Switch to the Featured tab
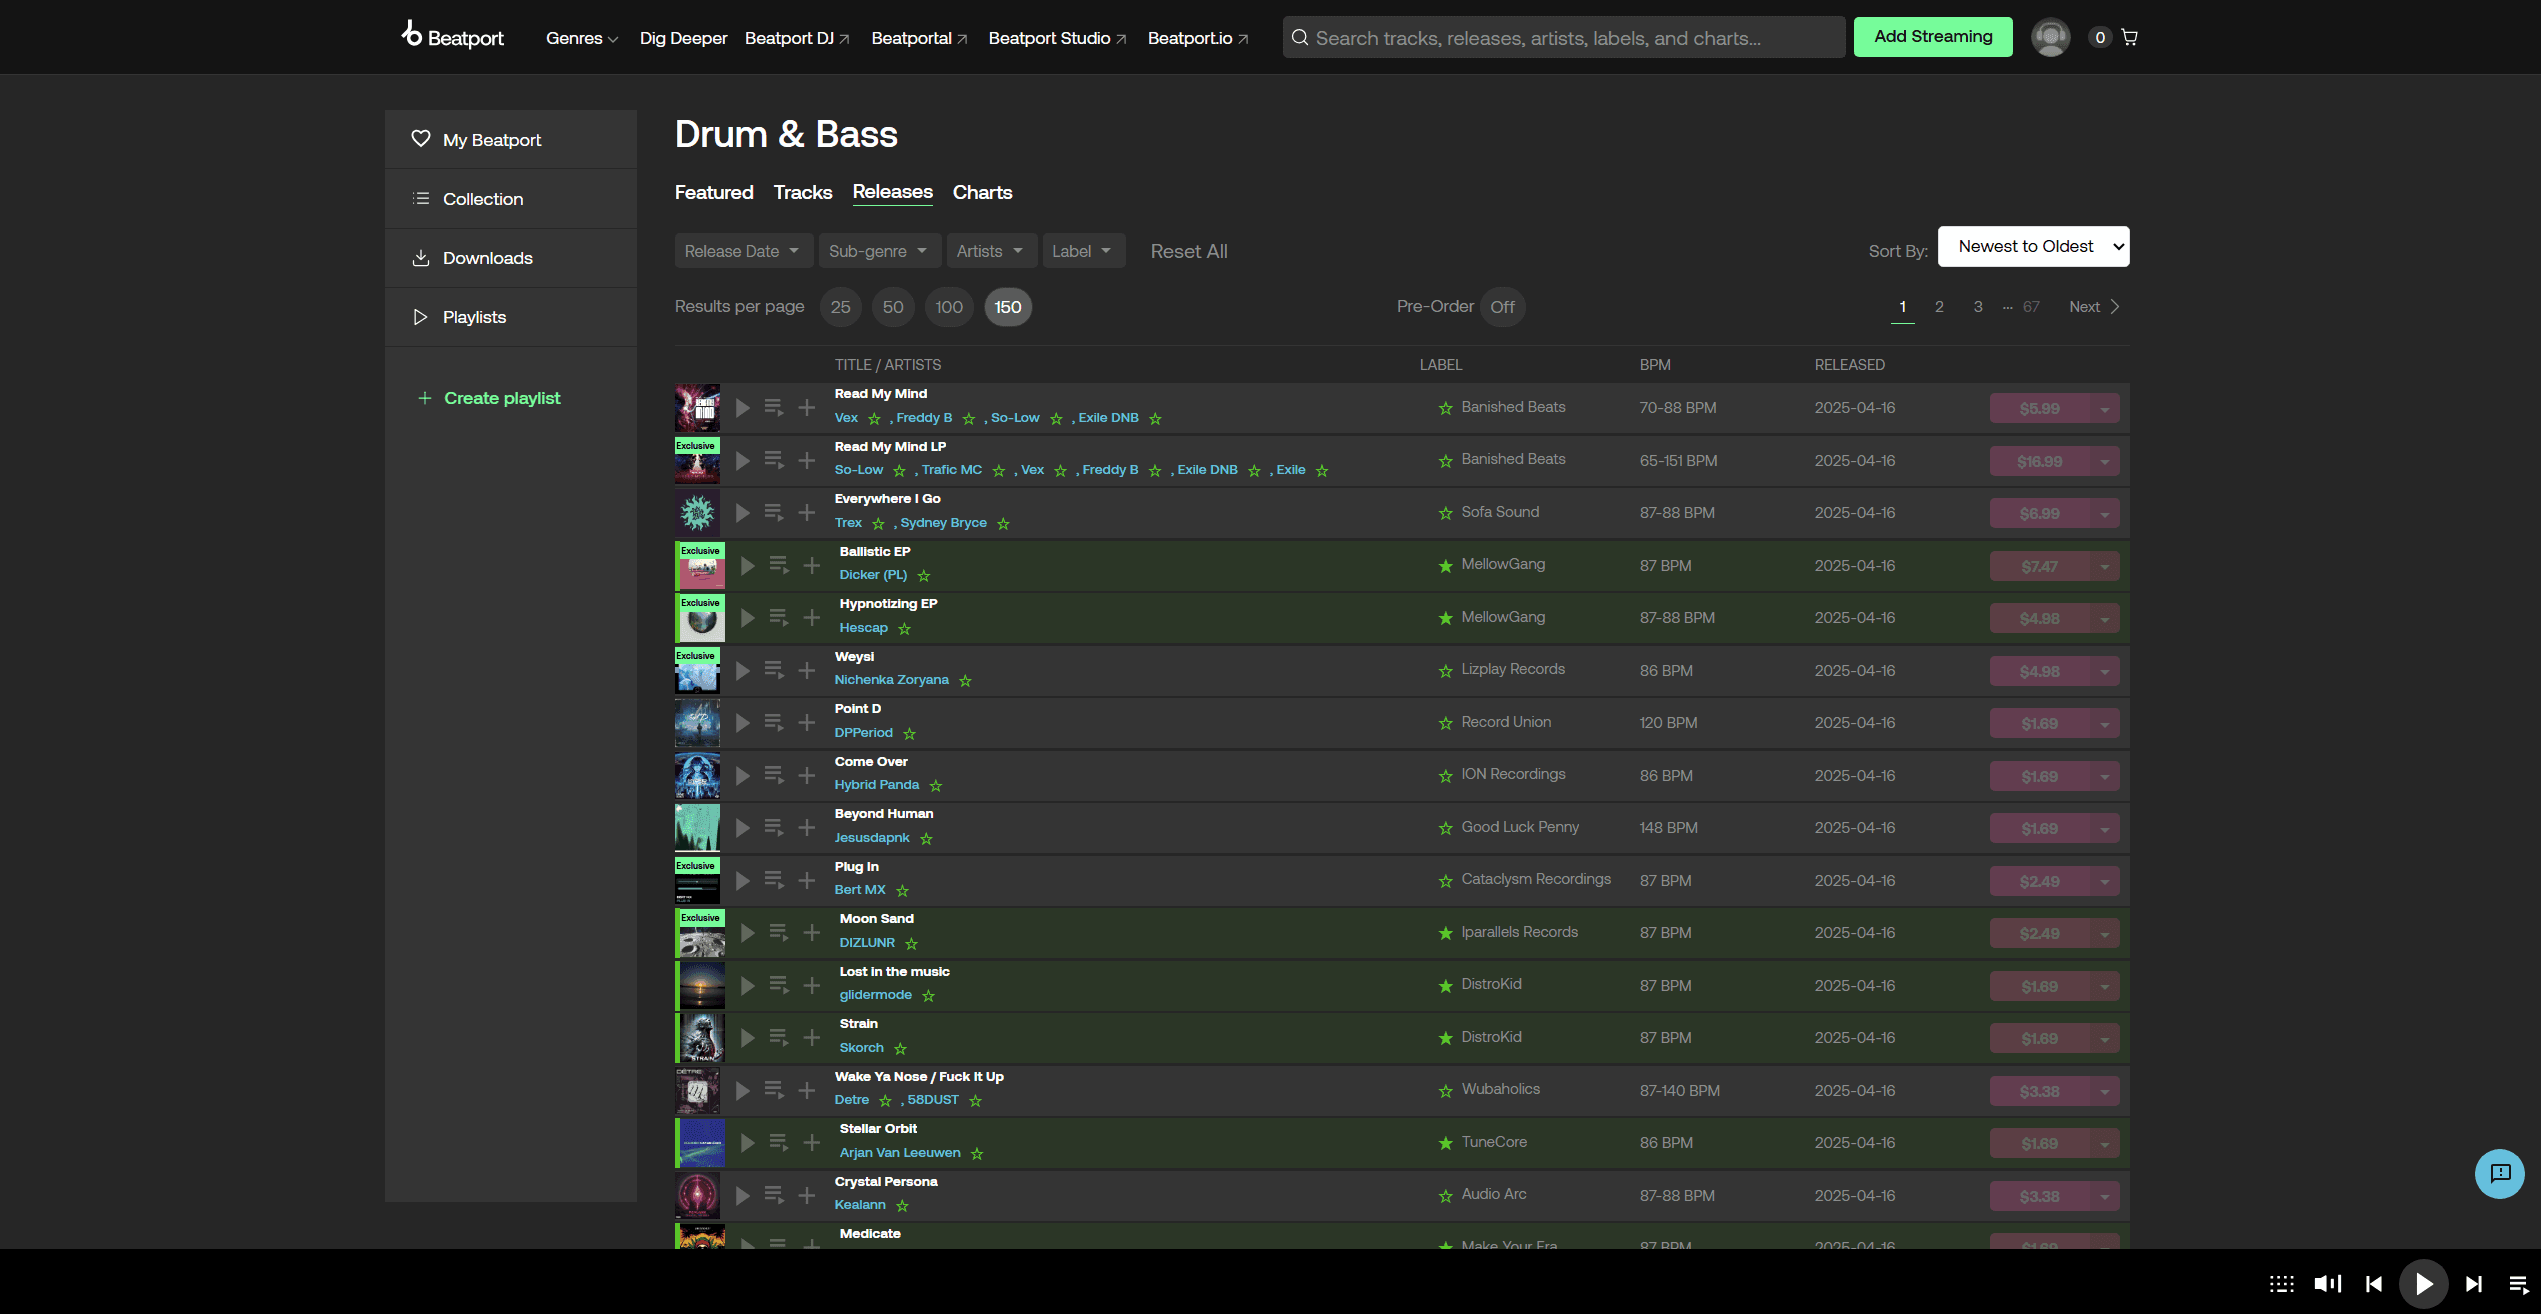This screenshot has width=2541, height=1314. [714, 192]
